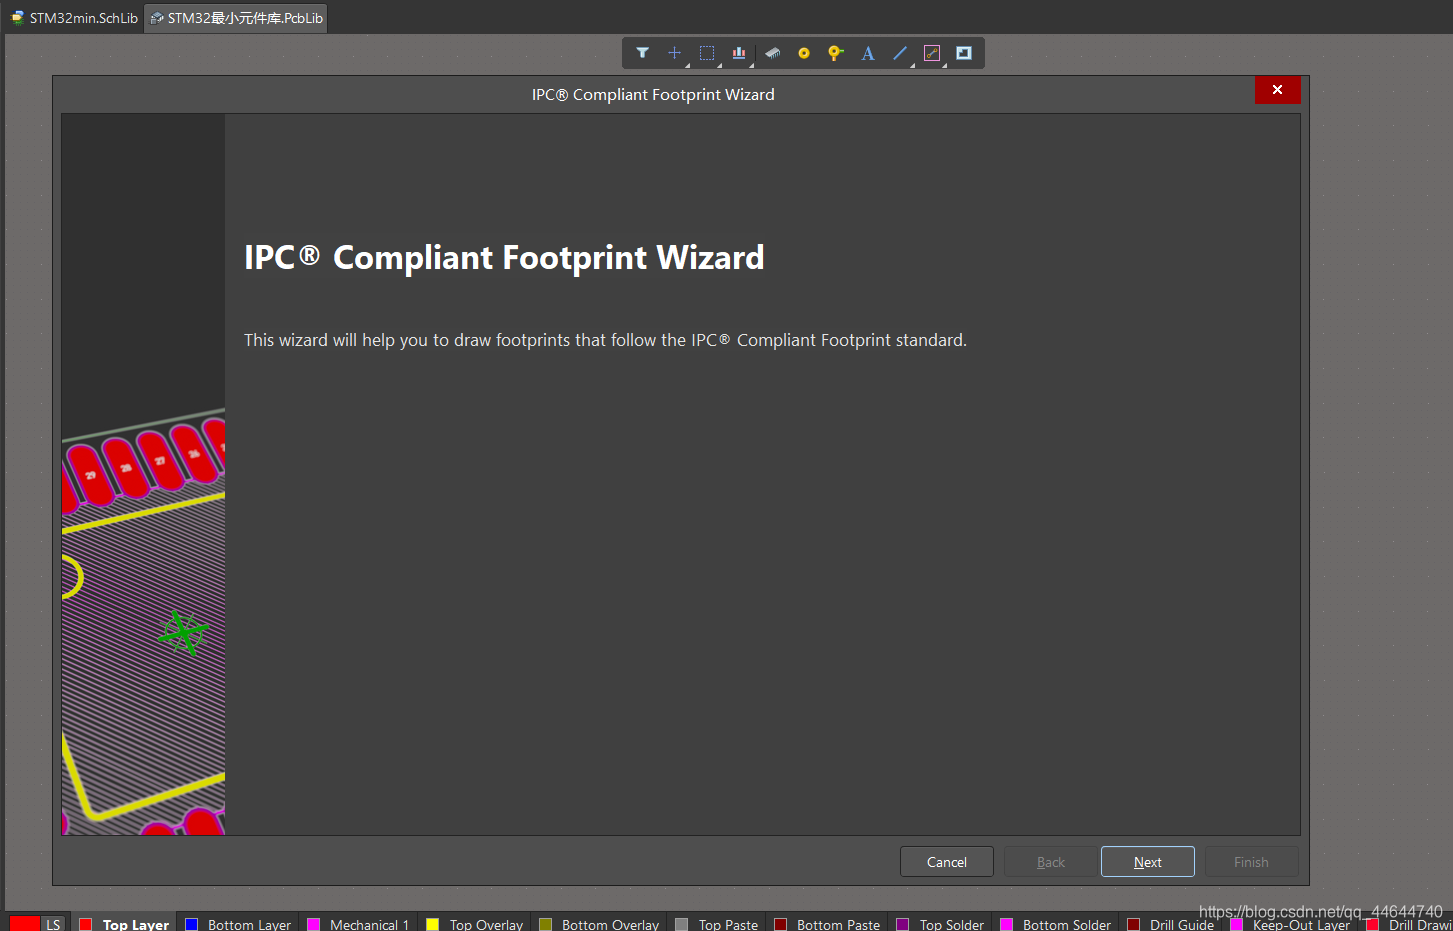Select the place text string tool
The height and width of the screenshot is (931, 1453).
coord(868,53)
